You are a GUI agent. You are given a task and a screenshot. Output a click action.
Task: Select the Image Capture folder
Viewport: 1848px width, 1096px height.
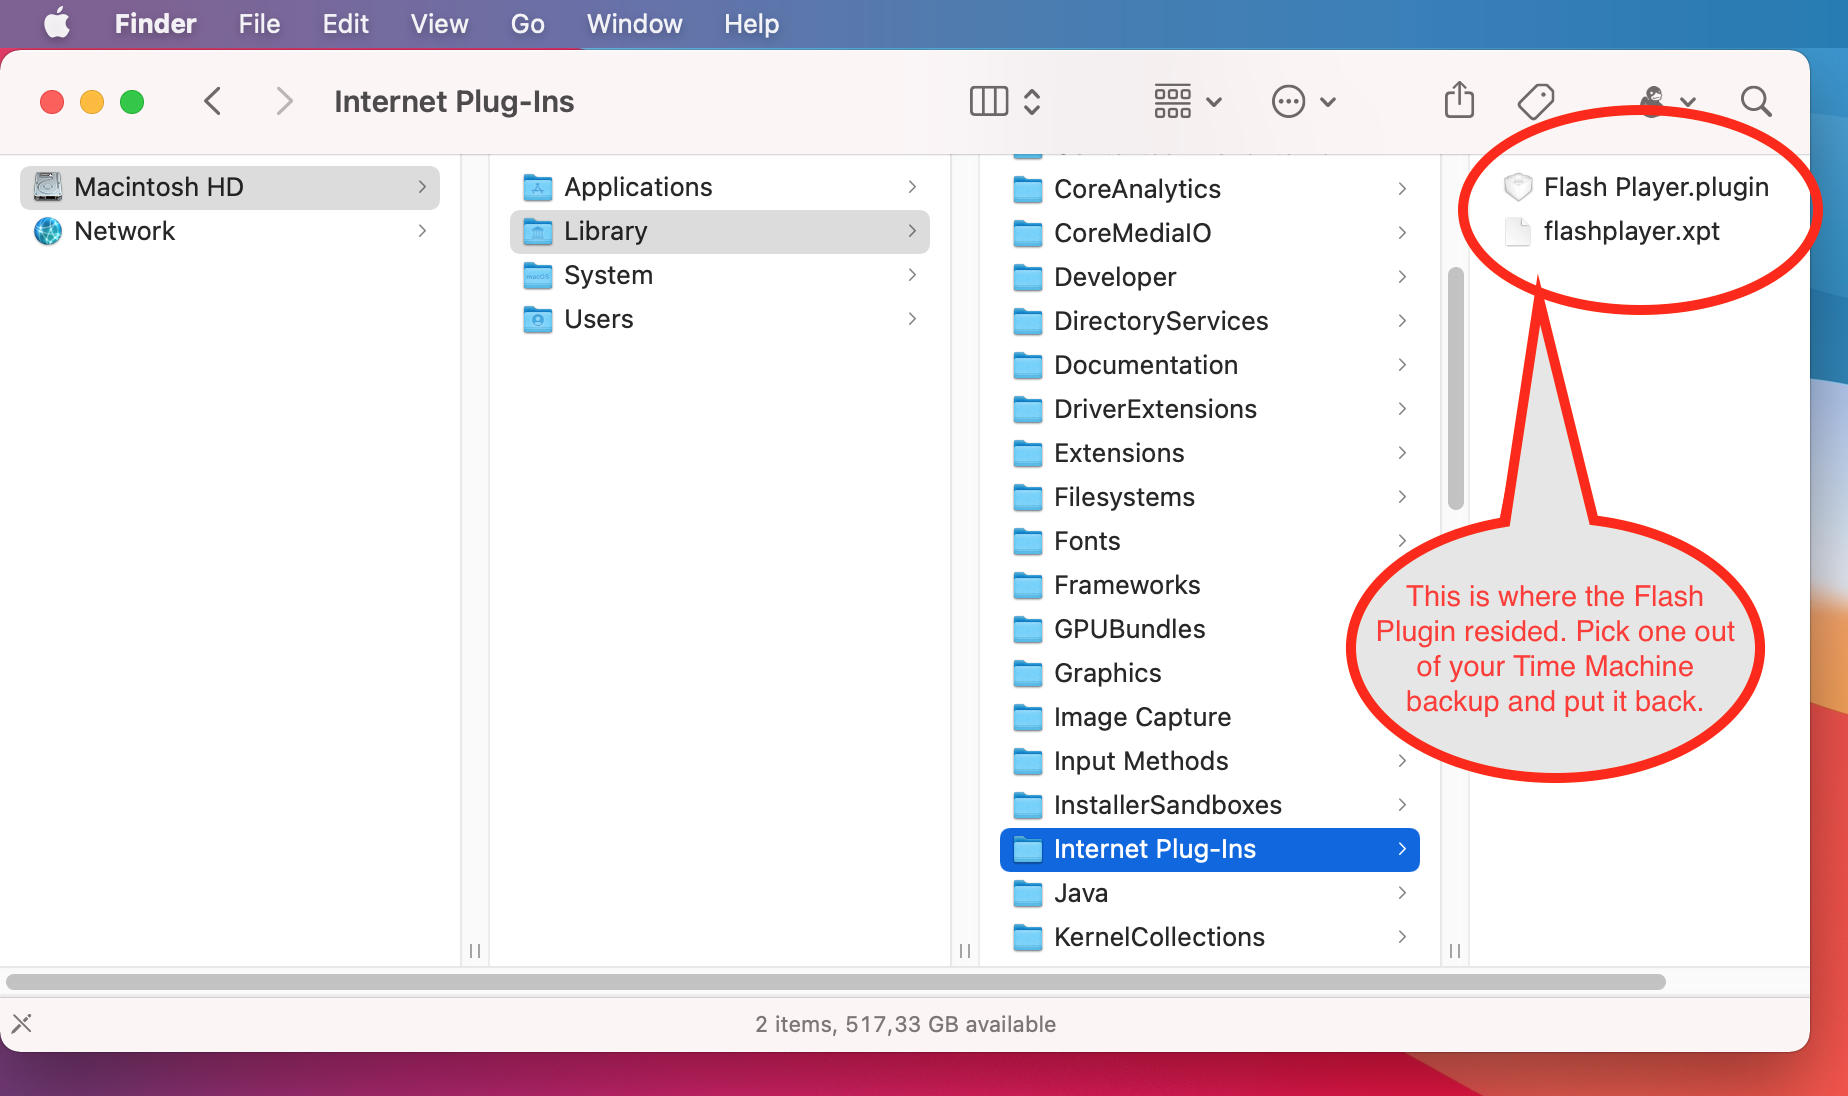point(1210,717)
